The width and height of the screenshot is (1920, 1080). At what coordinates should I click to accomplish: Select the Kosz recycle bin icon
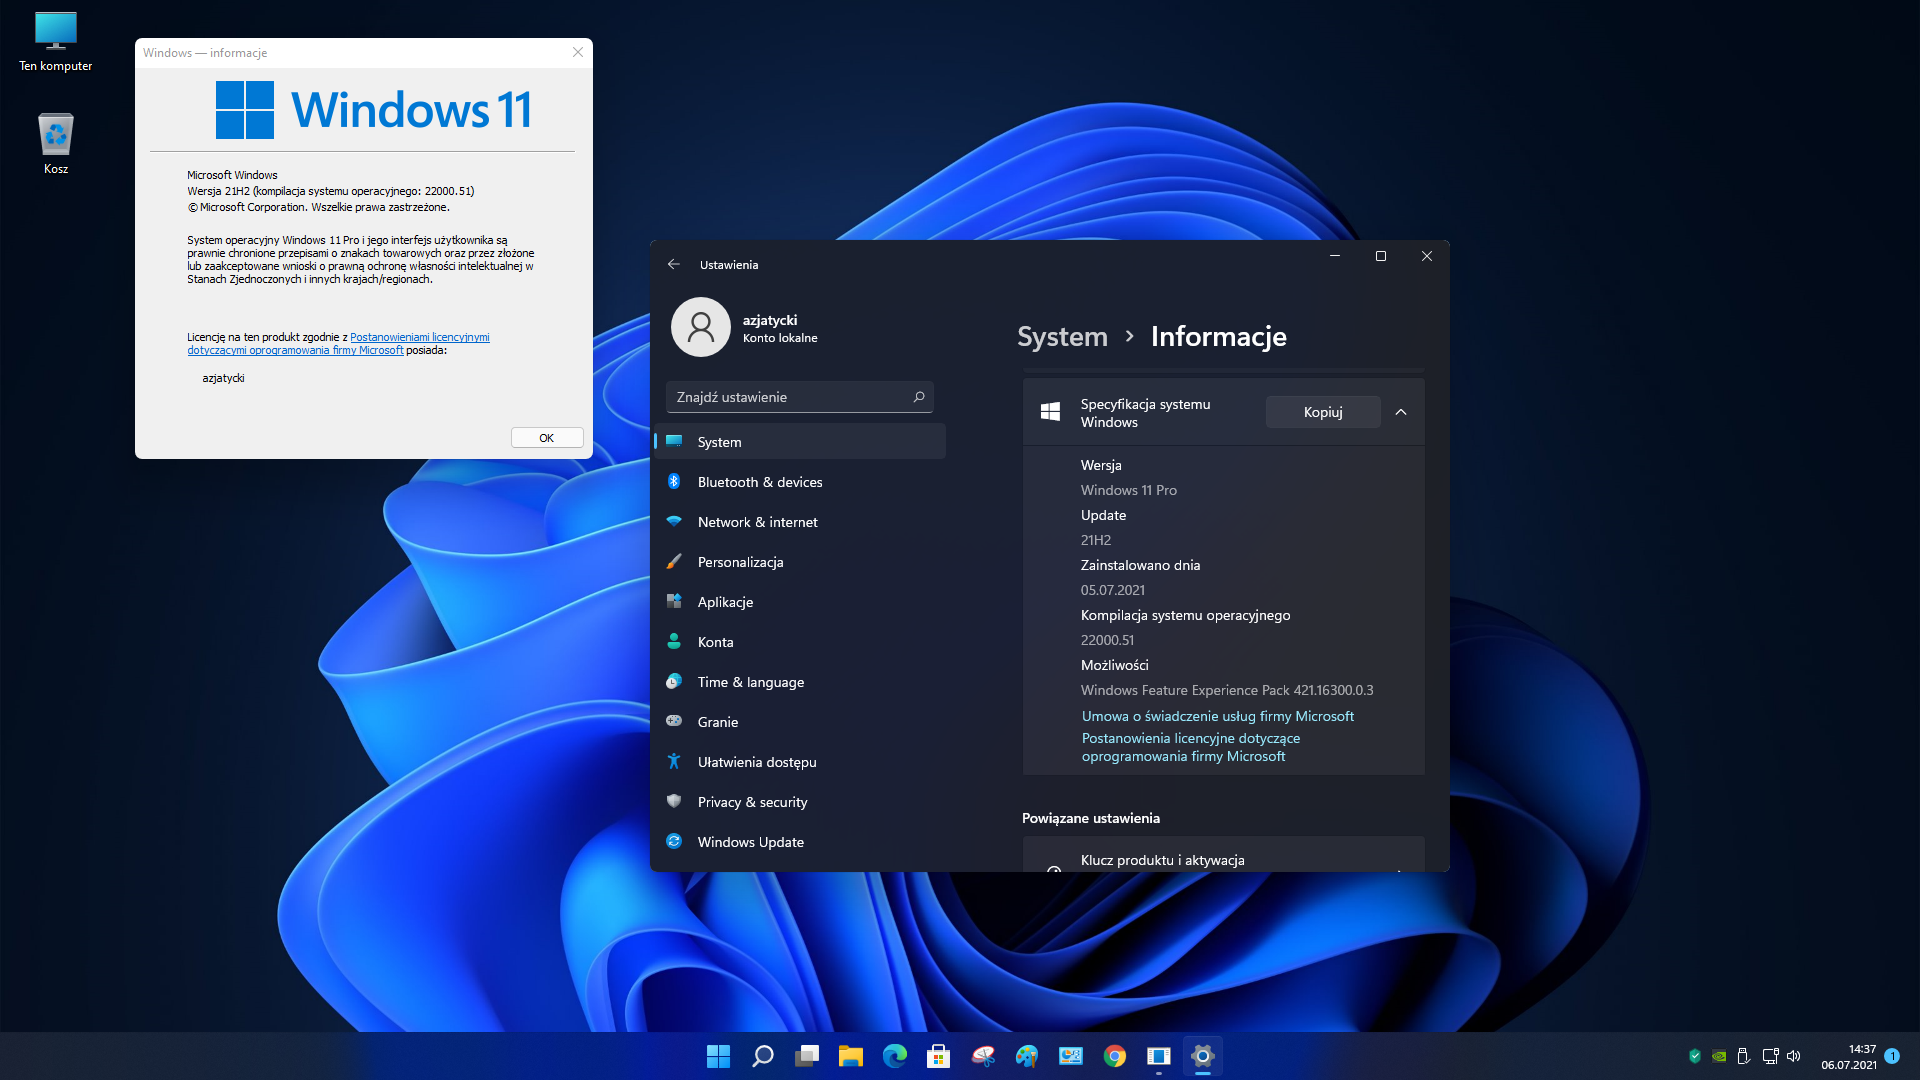click(x=56, y=144)
